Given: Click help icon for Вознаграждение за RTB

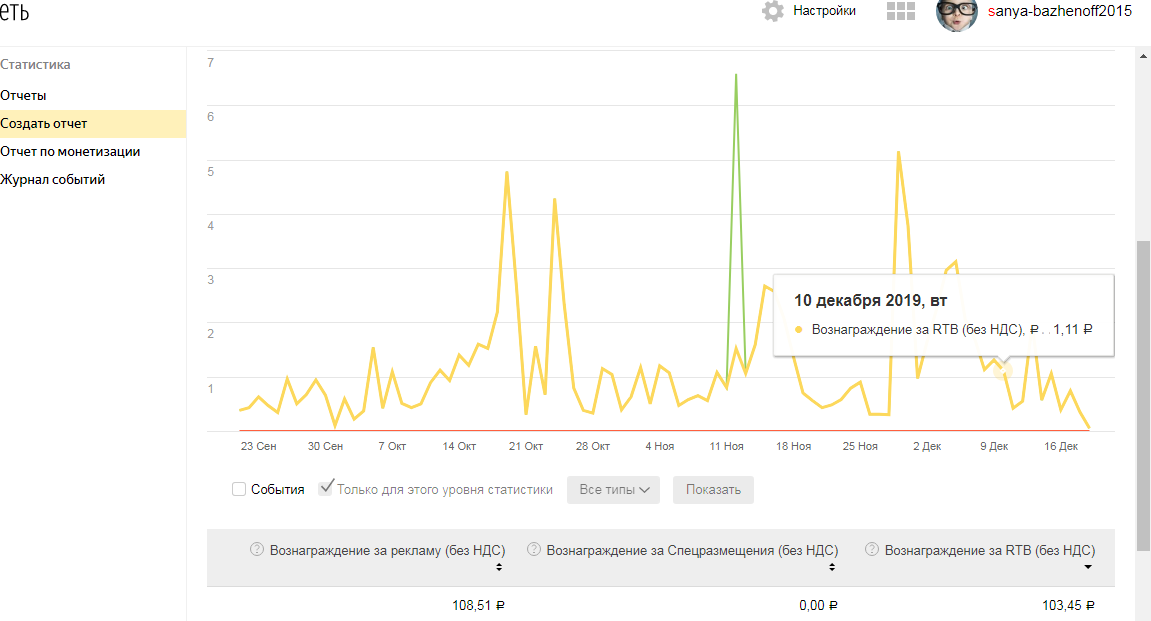Looking at the screenshot, I should click(872, 549).
